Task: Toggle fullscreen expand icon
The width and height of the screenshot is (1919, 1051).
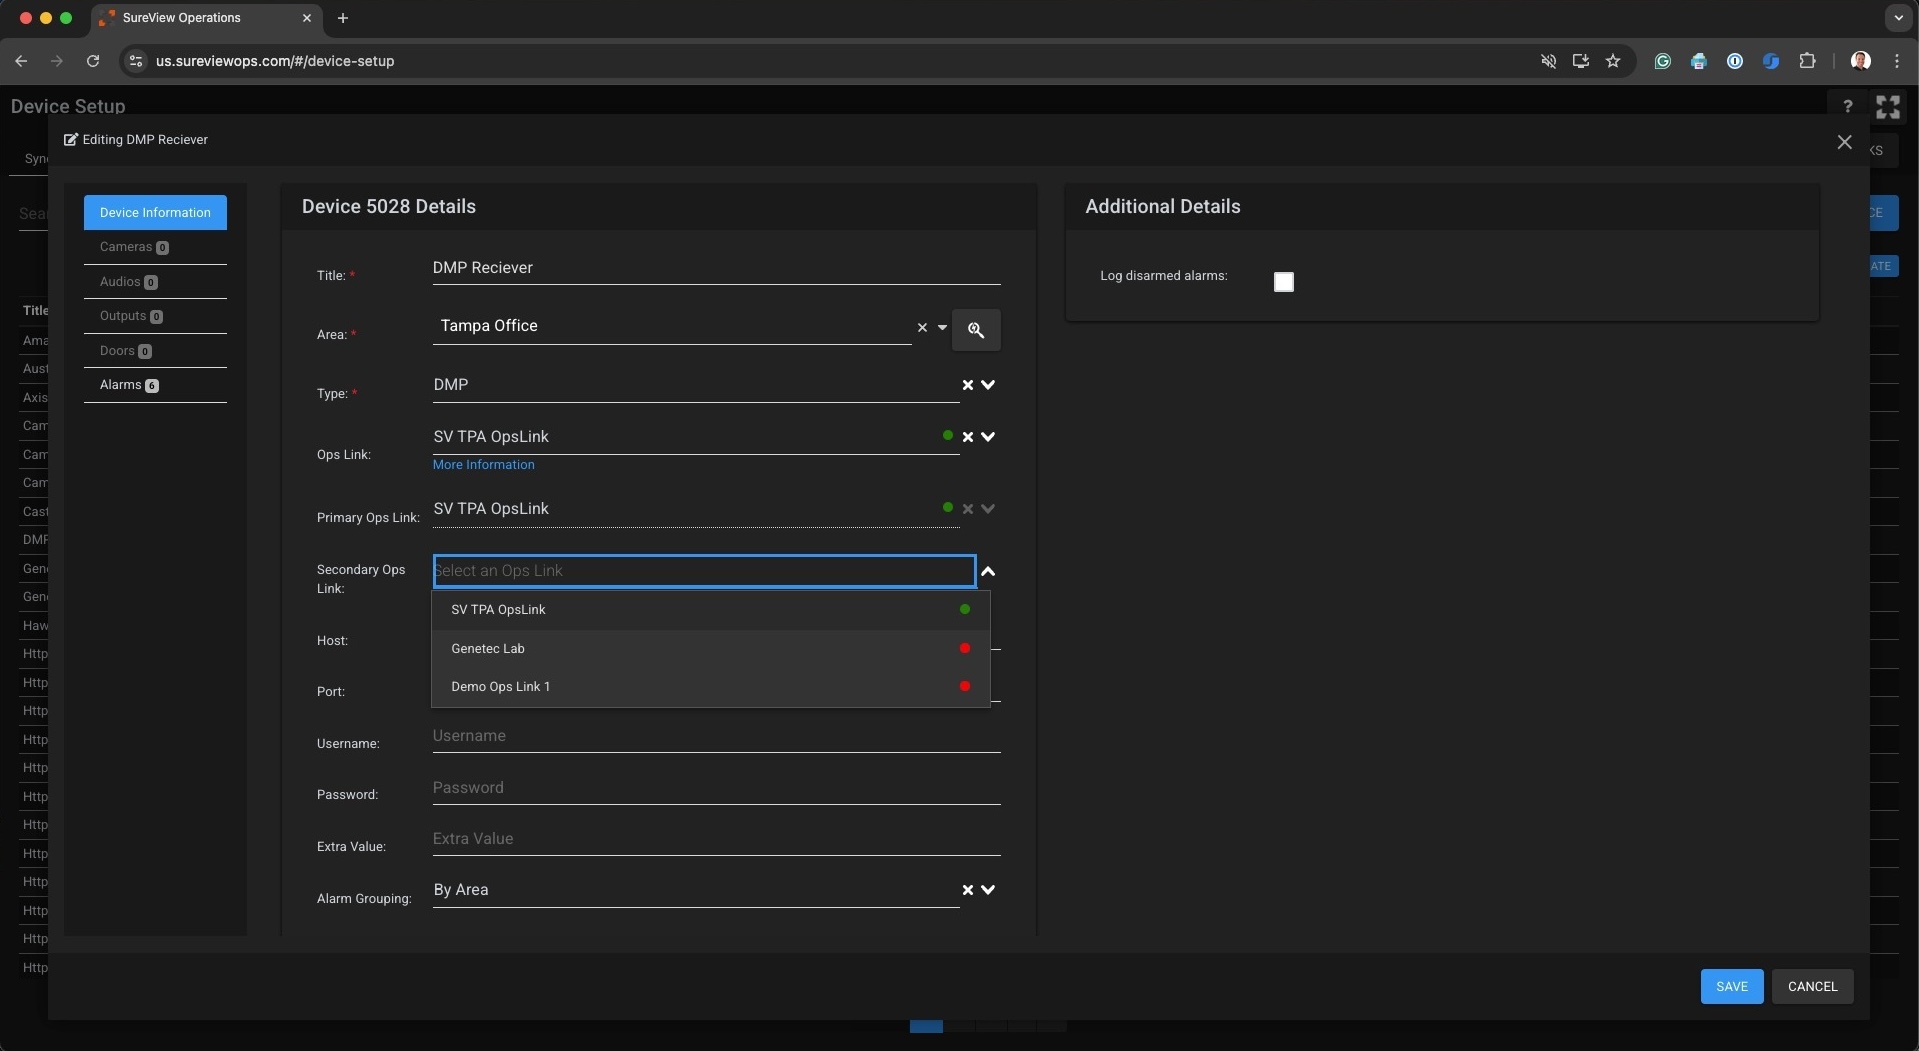Action: [x=1887, y=107]
